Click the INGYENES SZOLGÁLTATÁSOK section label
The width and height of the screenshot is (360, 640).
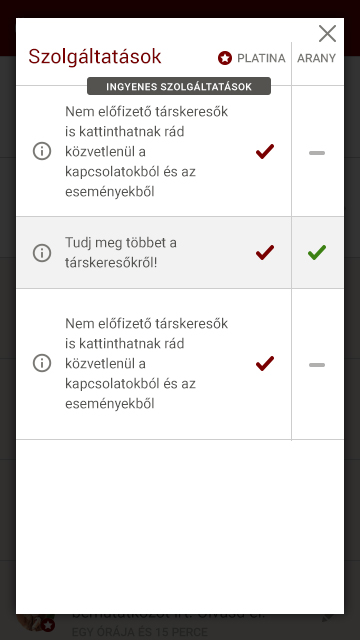point(179,86)
